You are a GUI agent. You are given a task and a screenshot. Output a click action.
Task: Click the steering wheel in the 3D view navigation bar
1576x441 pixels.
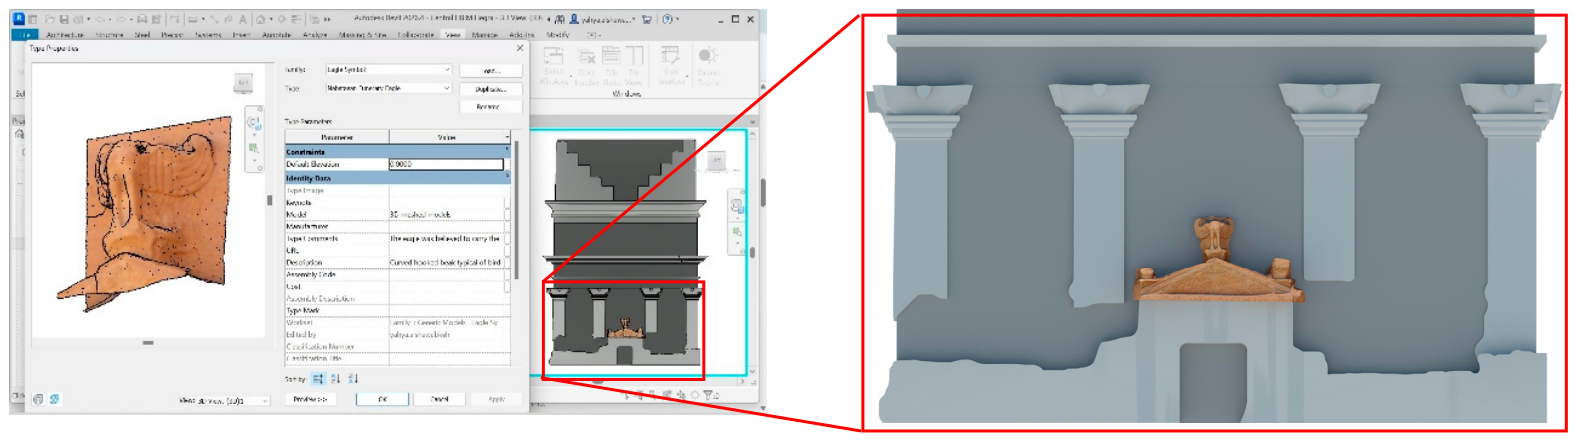tap(737, 206)
